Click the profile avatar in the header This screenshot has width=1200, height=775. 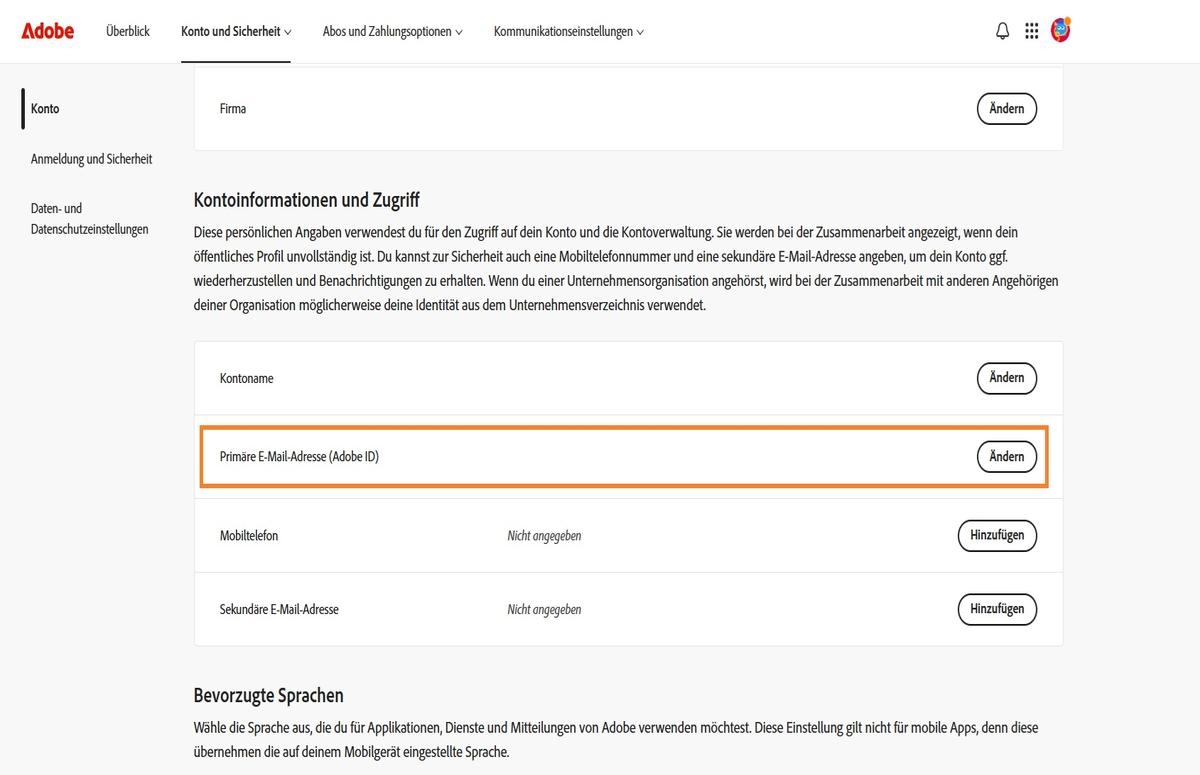coord(1060,30)
